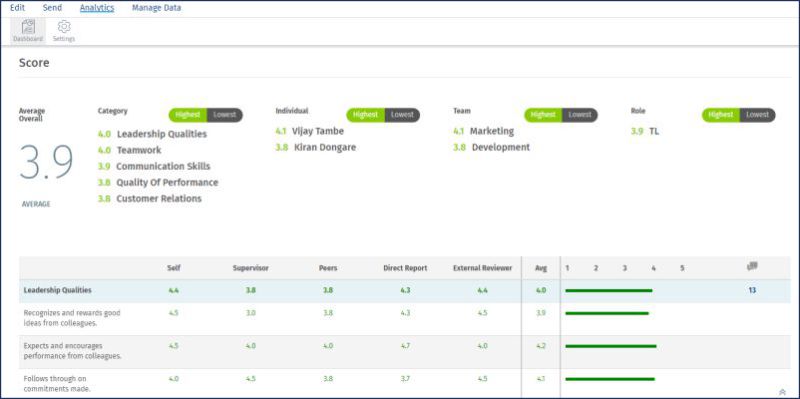Click the Peers column header
Viewport: 800px width, 399px height.
[328, 268]
